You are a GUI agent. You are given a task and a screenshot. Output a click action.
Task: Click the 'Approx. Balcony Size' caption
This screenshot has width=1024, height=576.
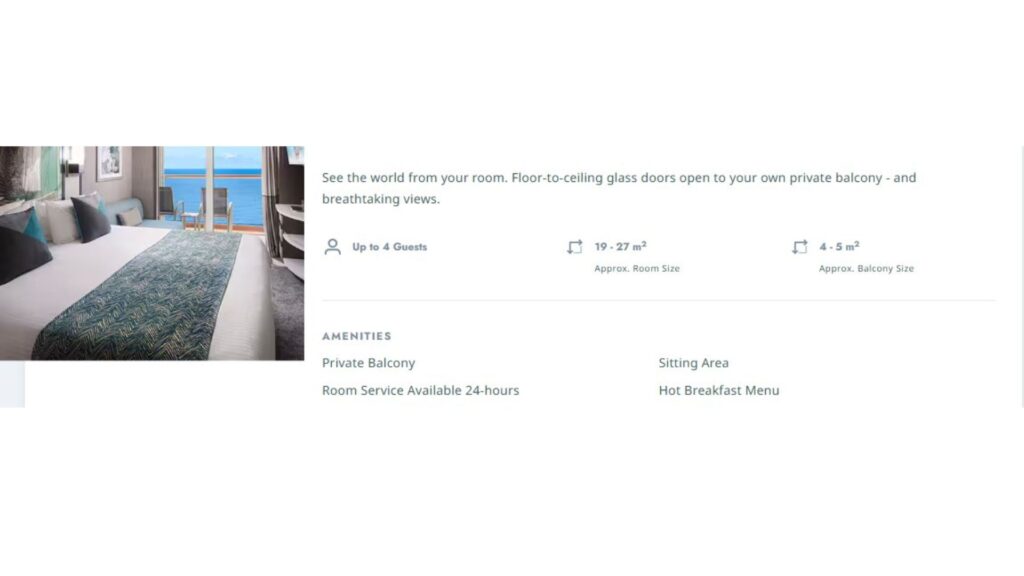pyautogui.click(x=866, y=268)
